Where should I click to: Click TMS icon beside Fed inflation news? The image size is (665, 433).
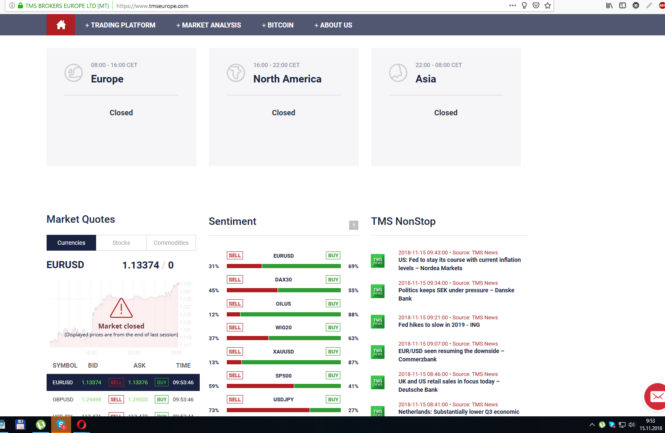377,260
